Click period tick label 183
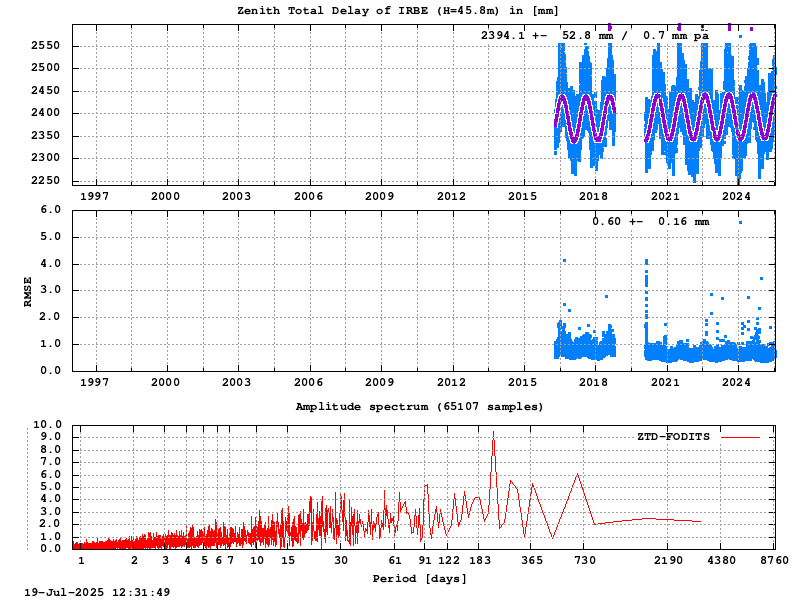Screen dimensions: 800x600 pos(480,560)
